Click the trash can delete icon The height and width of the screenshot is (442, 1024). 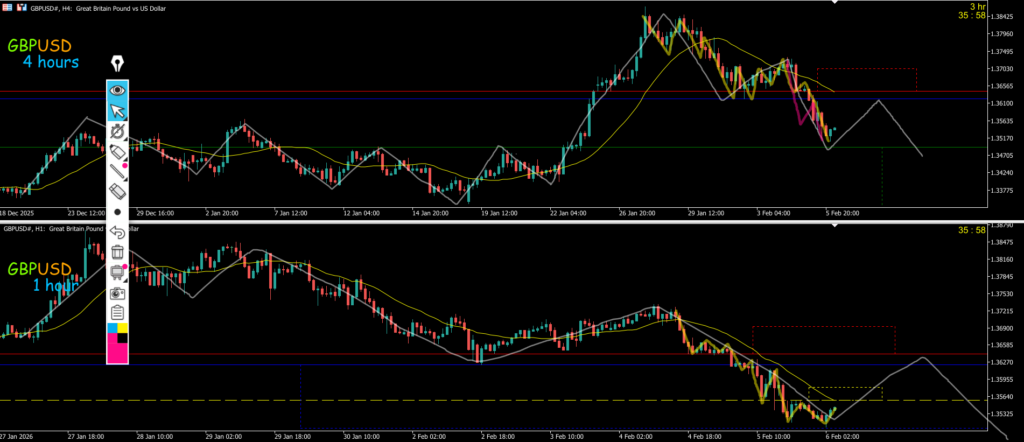[x=118, y=252]
